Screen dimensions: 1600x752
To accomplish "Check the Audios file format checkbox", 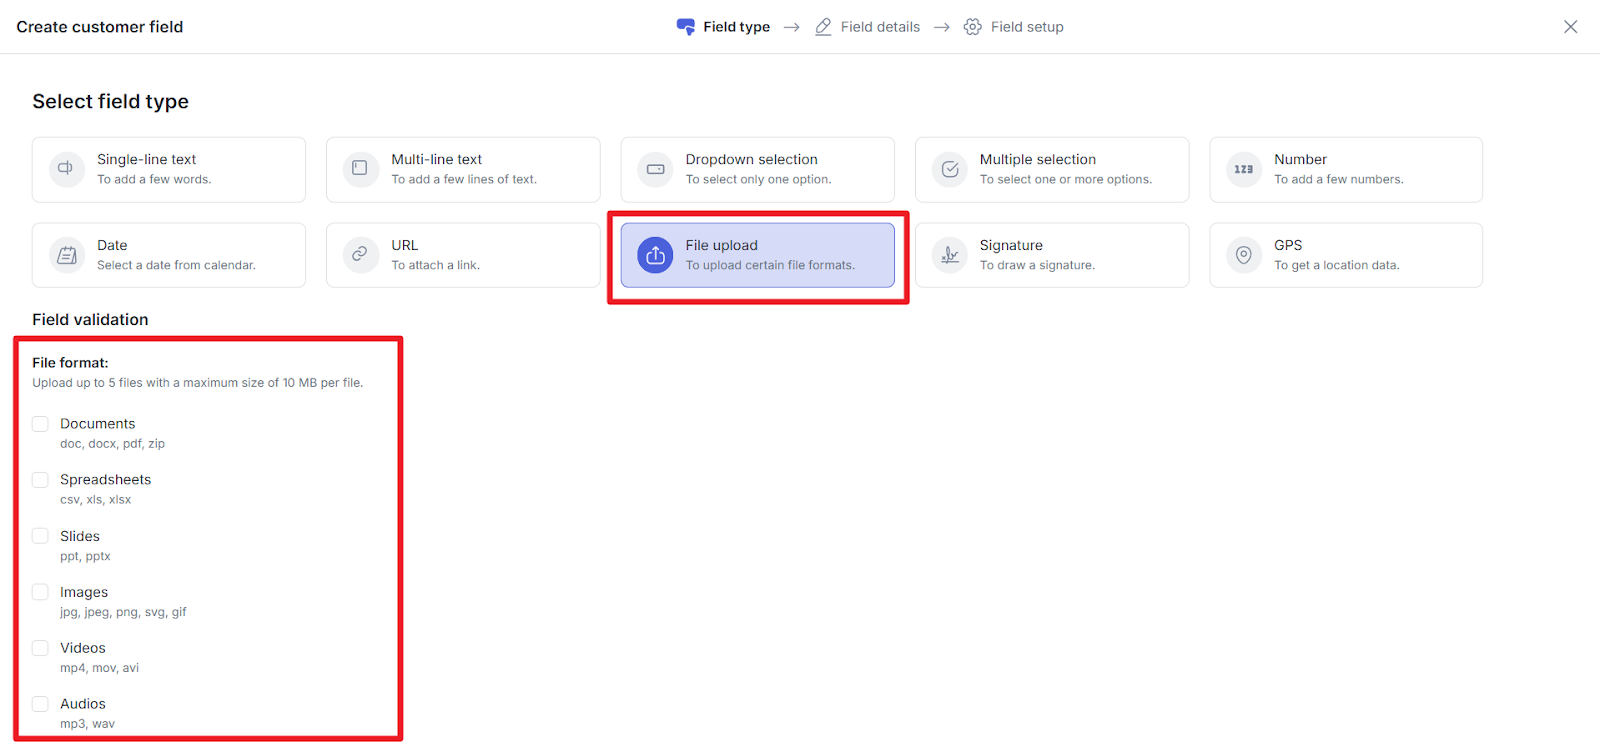I will tap(40, 704).
